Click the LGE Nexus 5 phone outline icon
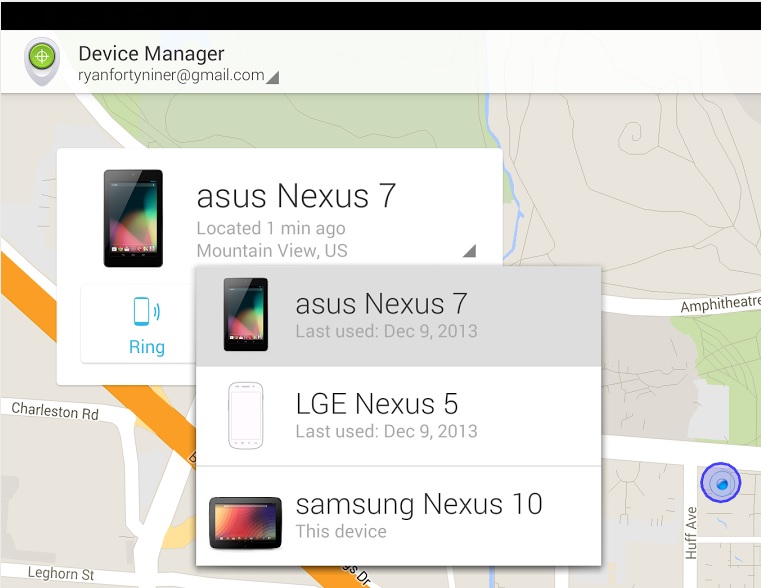 246,416
